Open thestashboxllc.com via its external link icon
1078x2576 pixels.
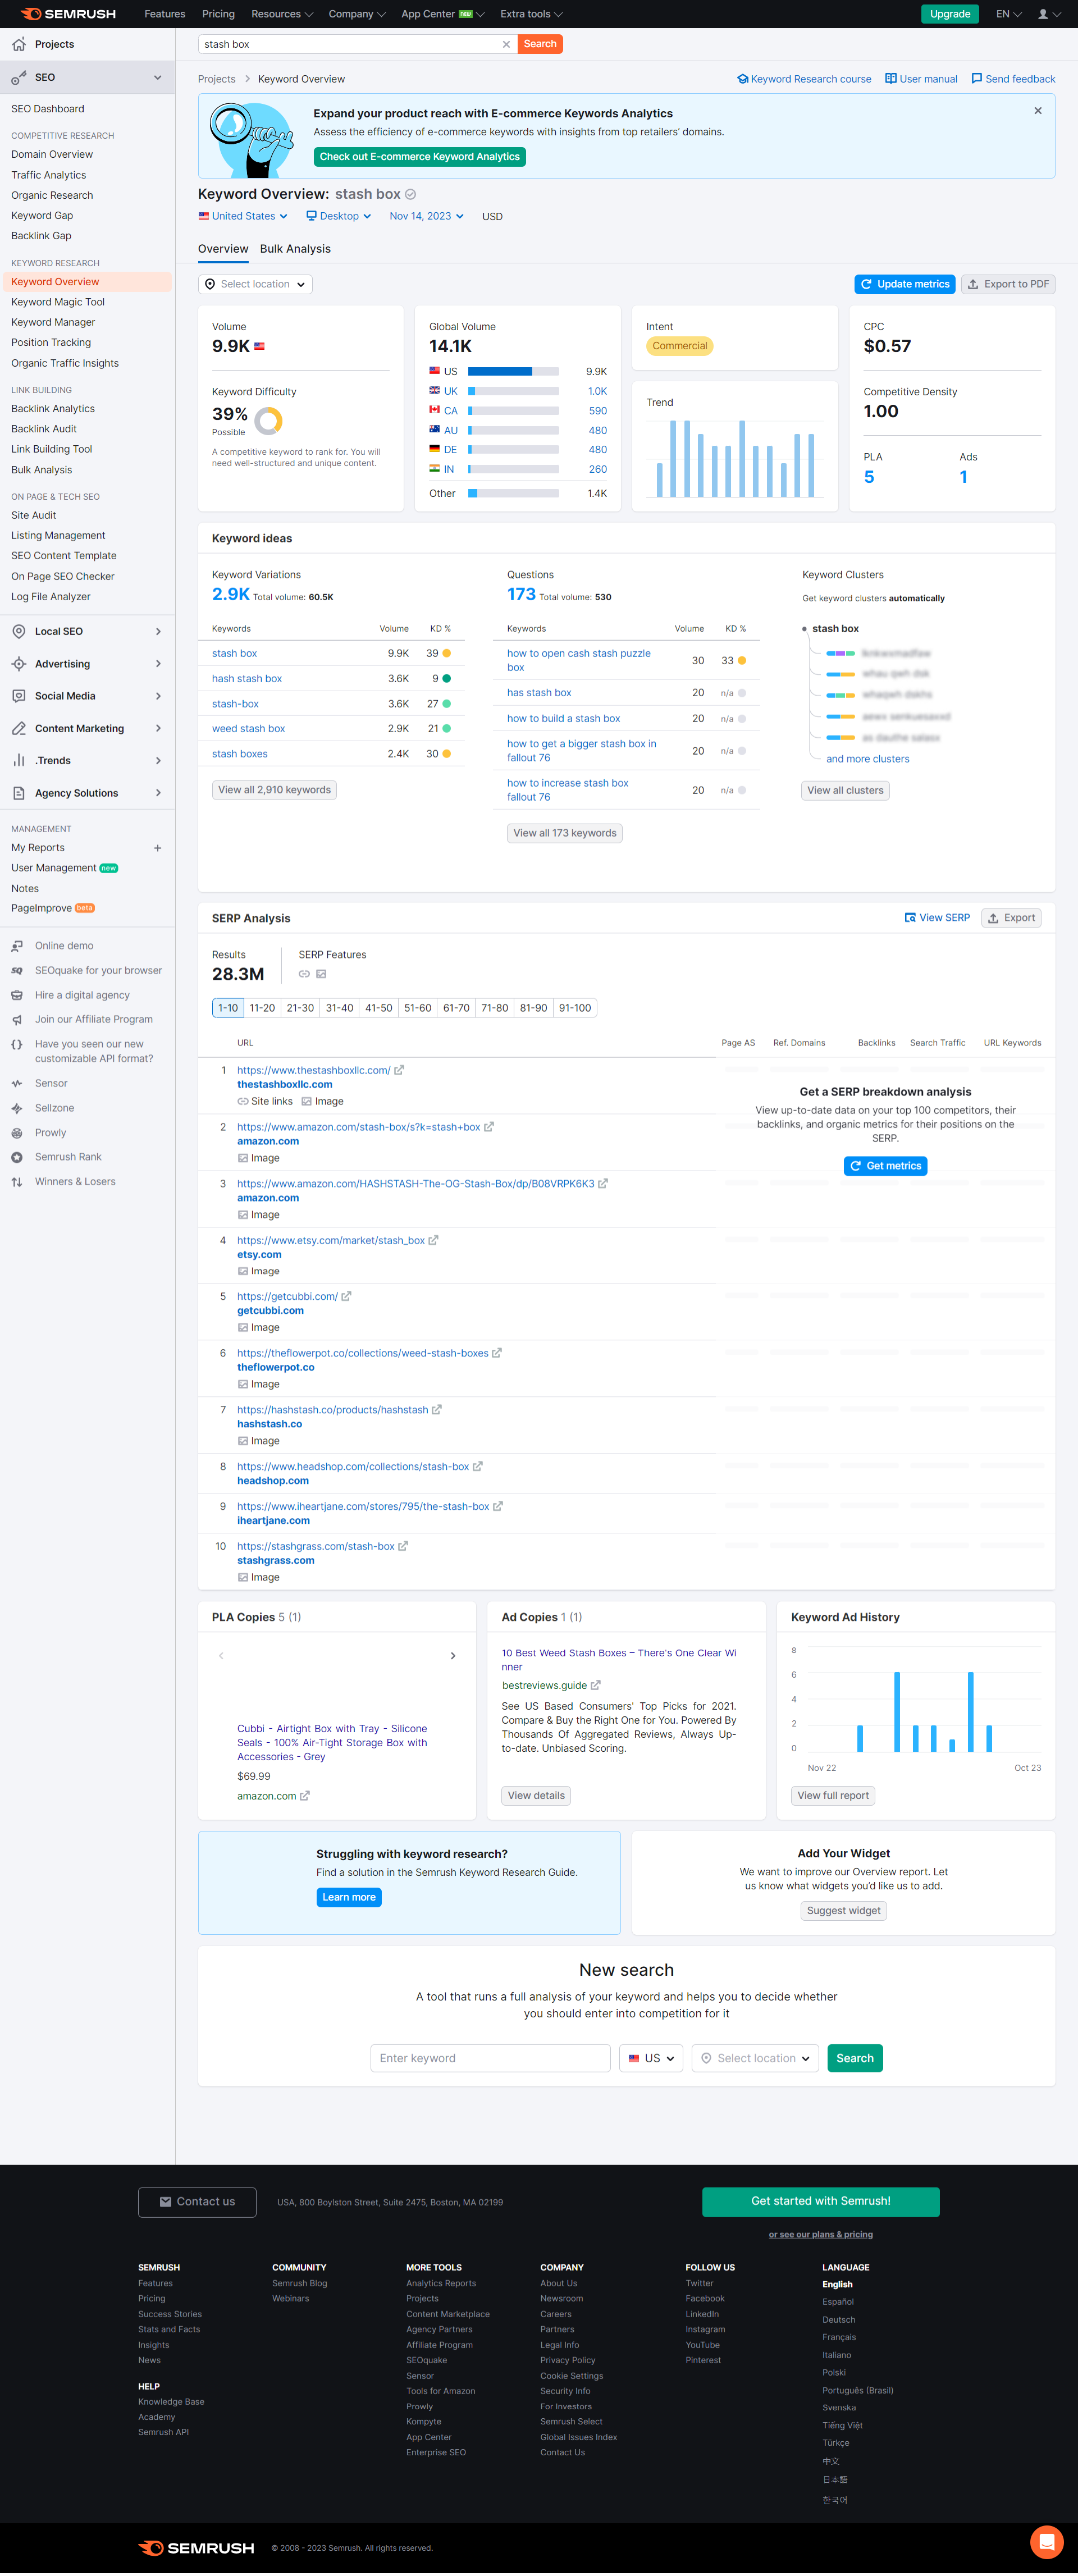399,1069
